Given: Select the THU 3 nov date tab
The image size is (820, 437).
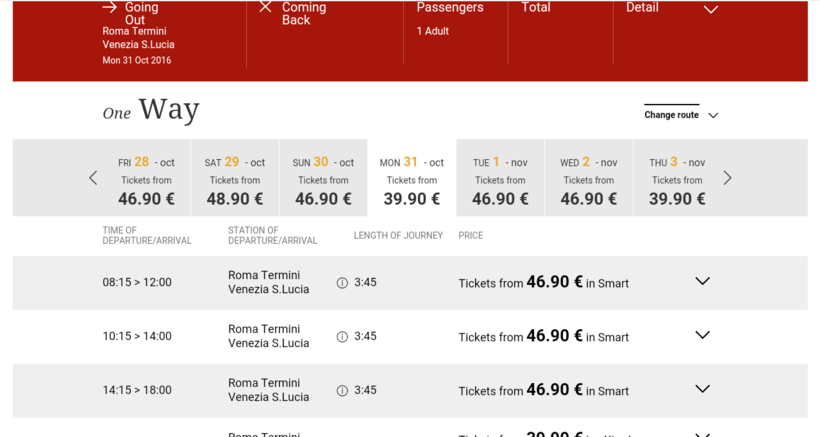Looking at the screenshot, I should (677, 179).
